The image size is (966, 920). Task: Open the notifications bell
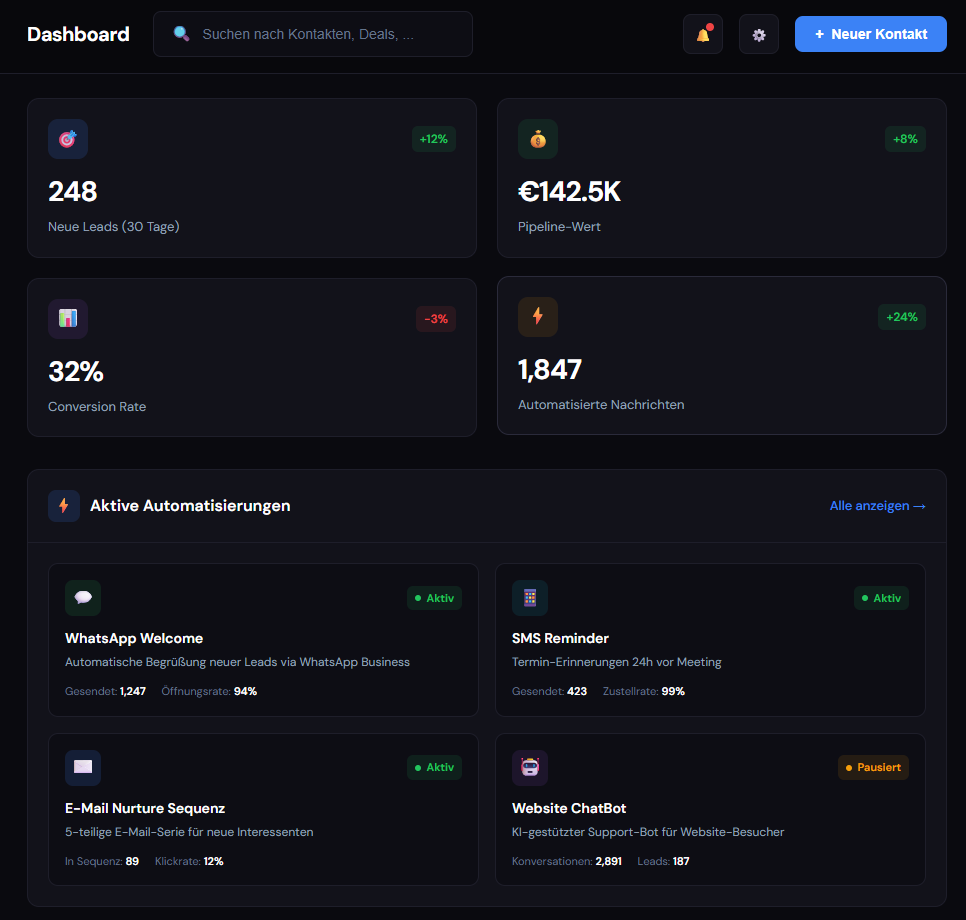[702, 34]
